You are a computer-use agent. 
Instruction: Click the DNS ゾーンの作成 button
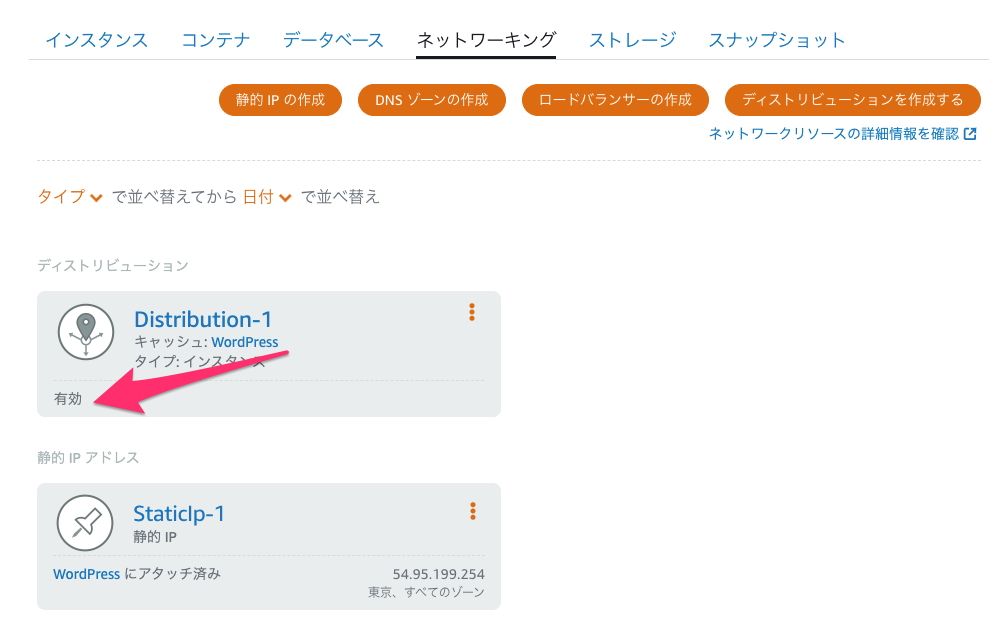coord(431,100)
